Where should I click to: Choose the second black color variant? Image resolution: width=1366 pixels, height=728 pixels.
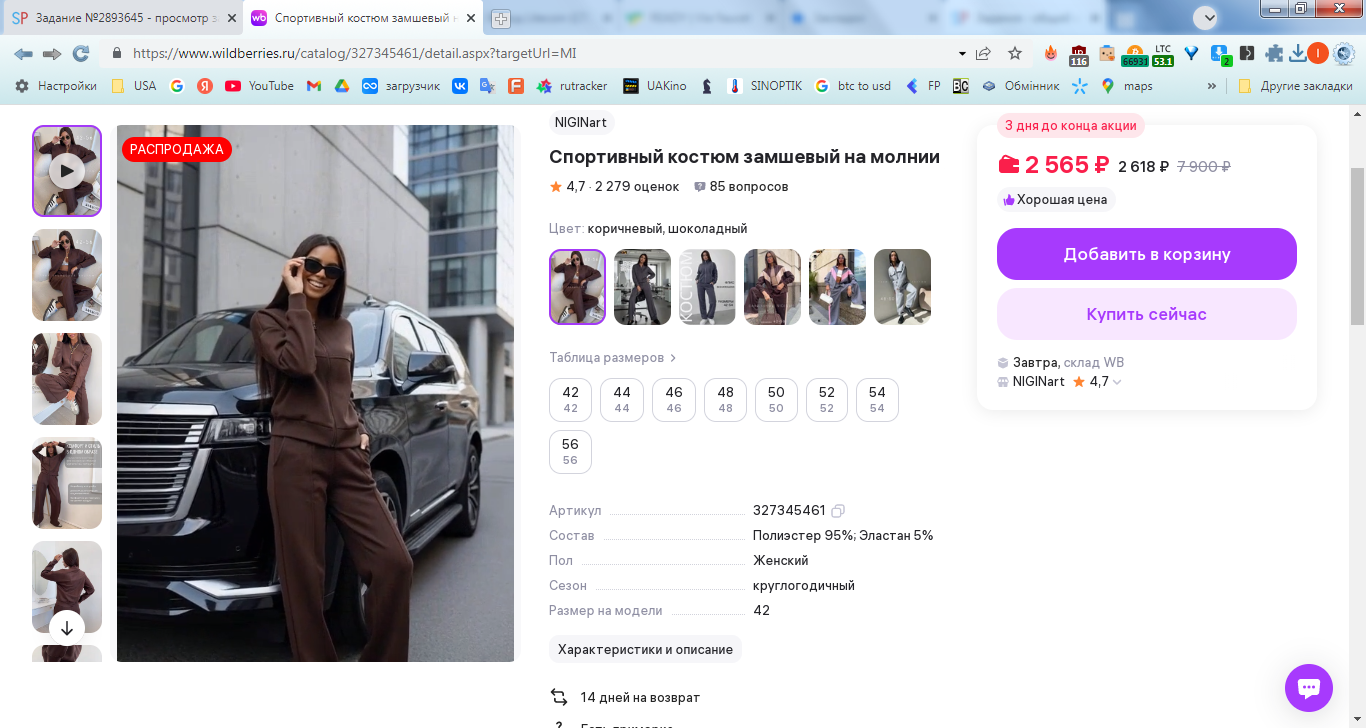pyautogui.click(x=642, y=287)
